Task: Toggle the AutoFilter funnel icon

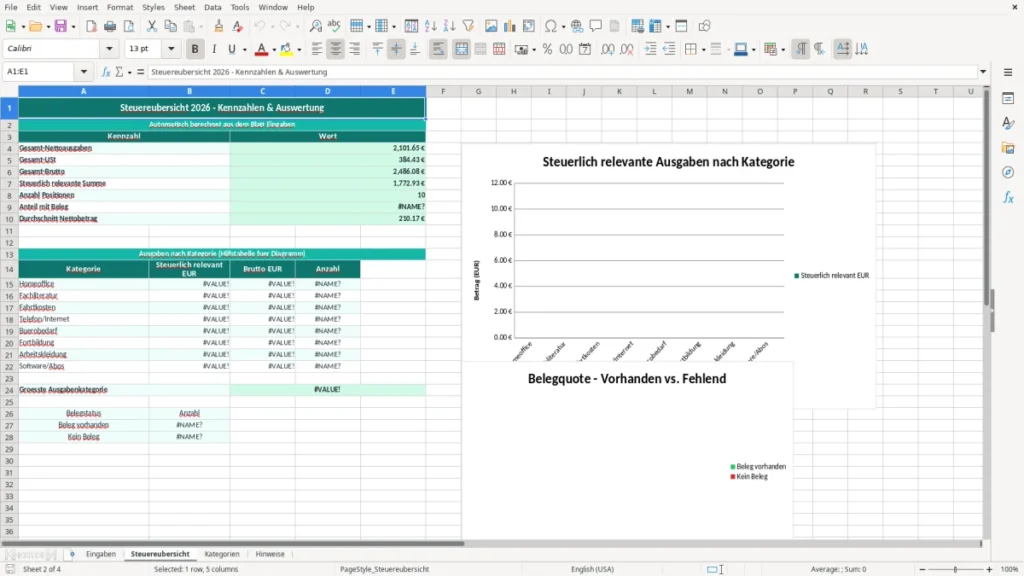Action: pyautogui.click(x=468, y=26)
